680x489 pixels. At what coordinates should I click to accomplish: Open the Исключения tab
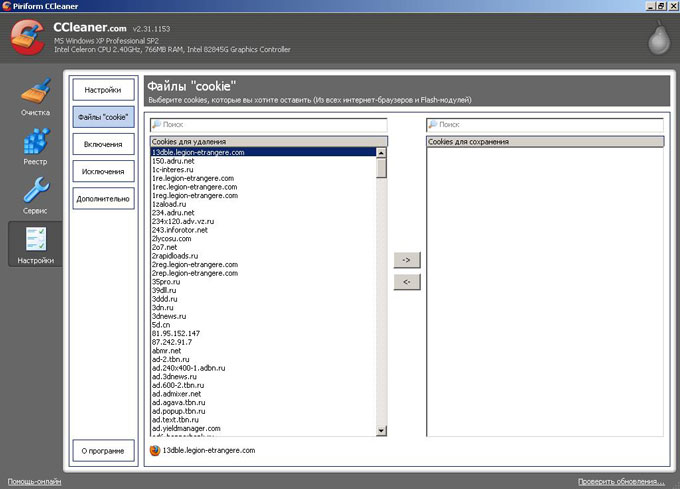pos(103,172)
